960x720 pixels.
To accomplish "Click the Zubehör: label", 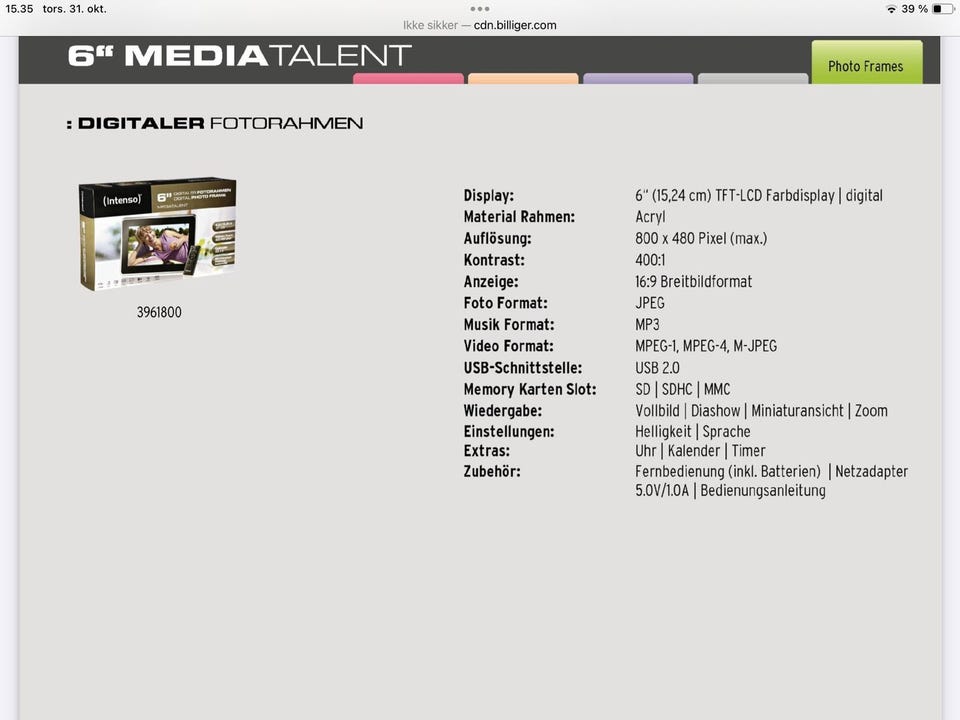I will [x=492, y=471].
